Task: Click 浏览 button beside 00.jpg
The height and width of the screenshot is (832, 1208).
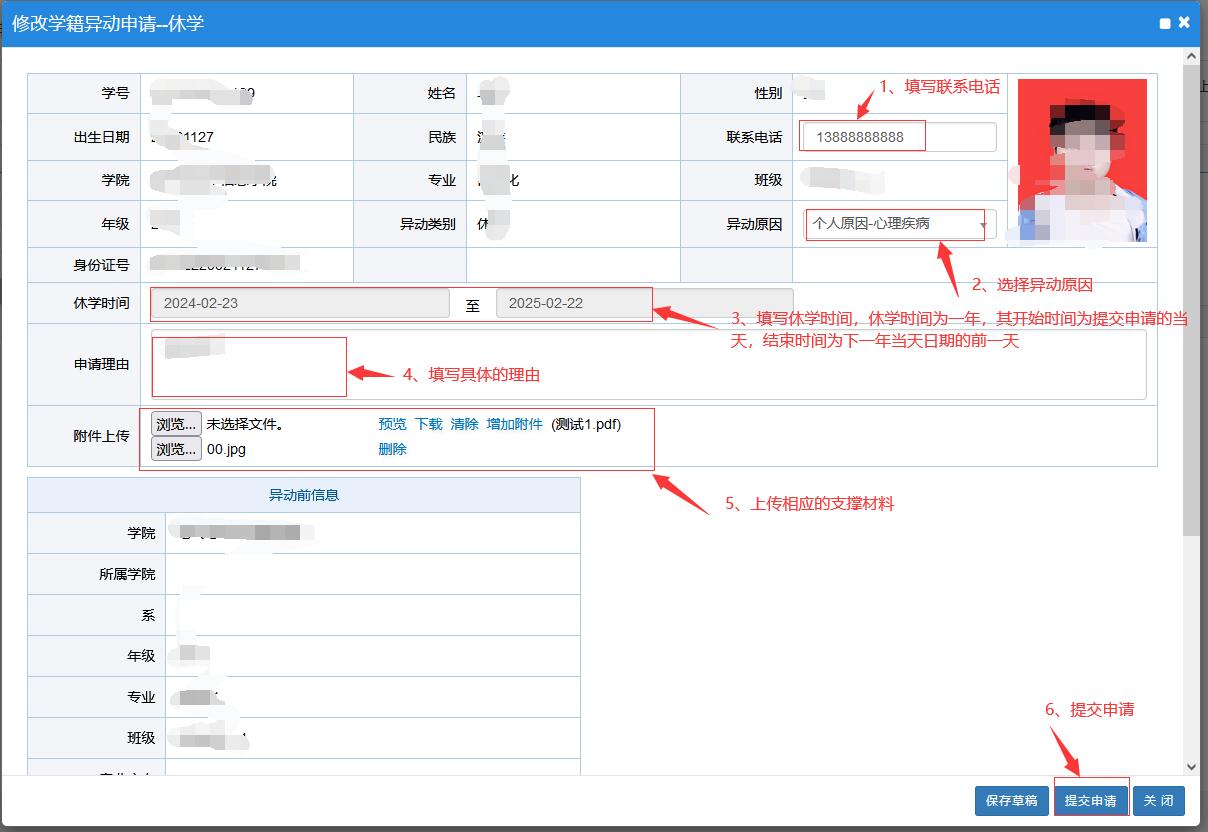Action: [176, 449]
